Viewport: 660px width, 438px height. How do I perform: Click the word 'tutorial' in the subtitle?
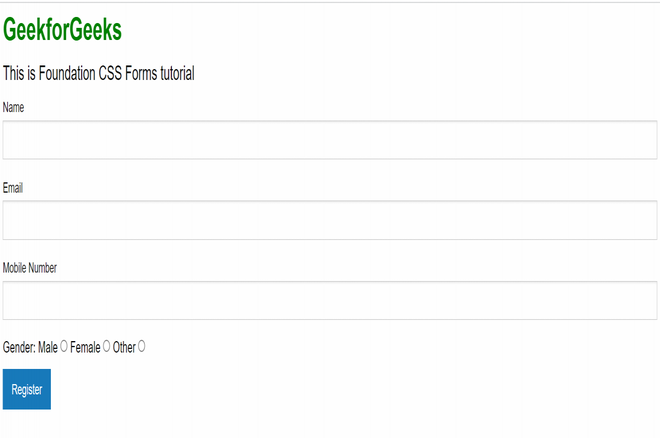177,73
